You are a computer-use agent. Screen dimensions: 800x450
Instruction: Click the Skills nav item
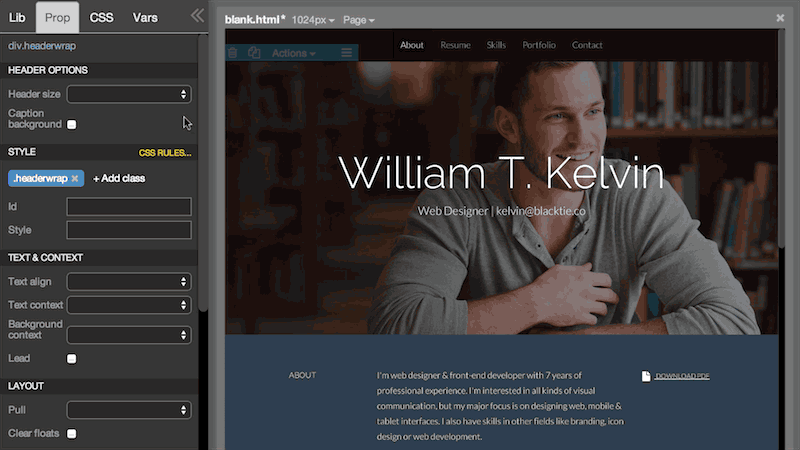coord(496,45)
